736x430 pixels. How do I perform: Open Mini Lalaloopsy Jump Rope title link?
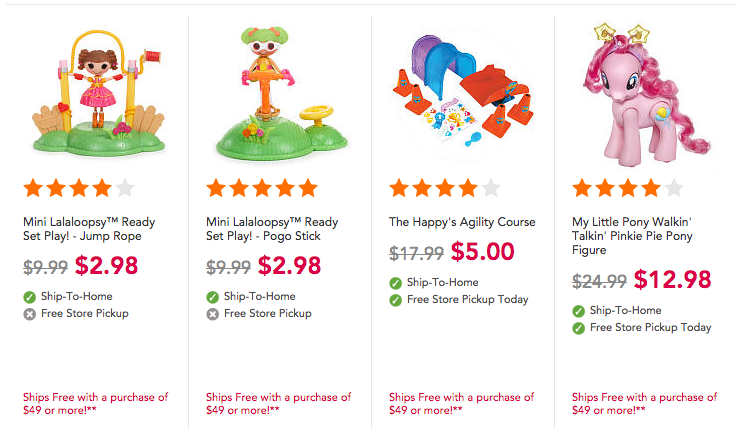click(89, 229)
